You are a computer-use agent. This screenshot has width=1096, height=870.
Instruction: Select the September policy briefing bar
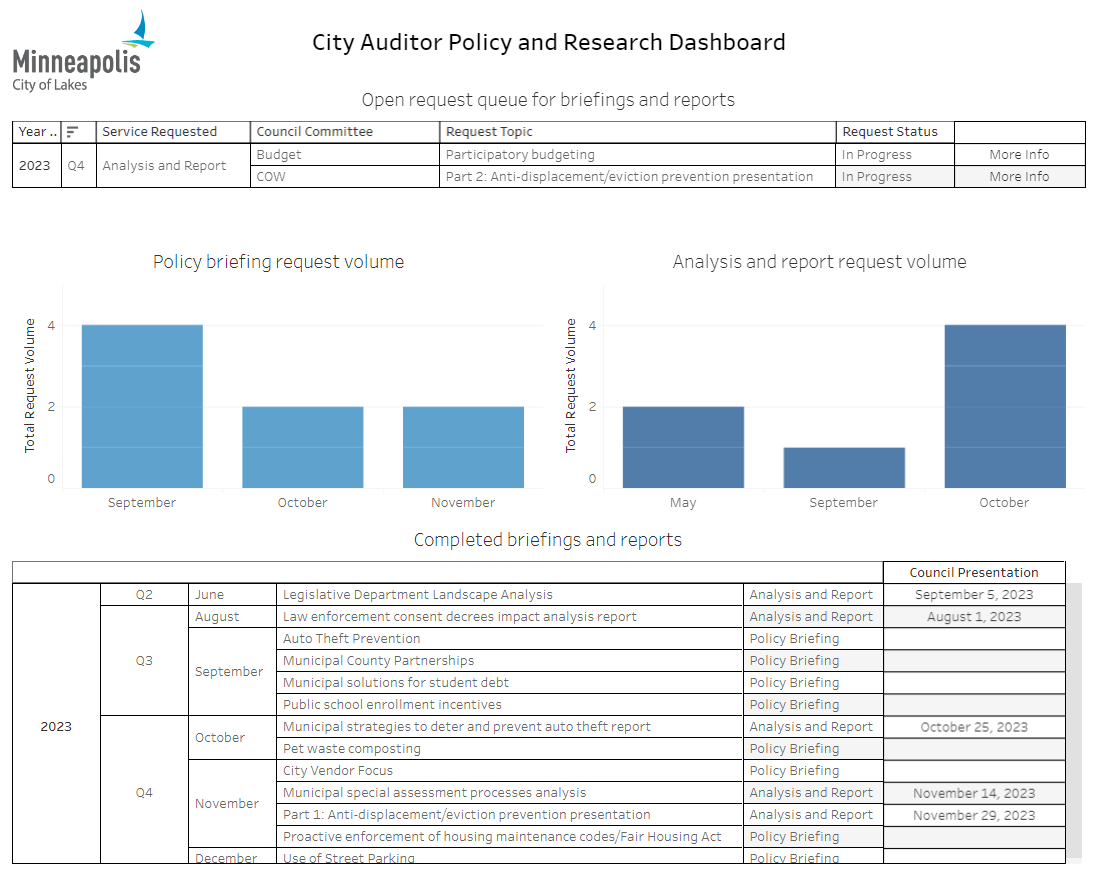click(x=142, y=406)
